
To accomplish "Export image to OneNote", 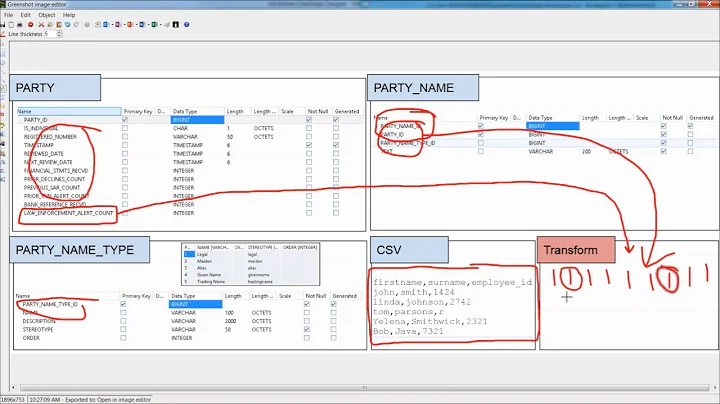I will pos(118,25).
